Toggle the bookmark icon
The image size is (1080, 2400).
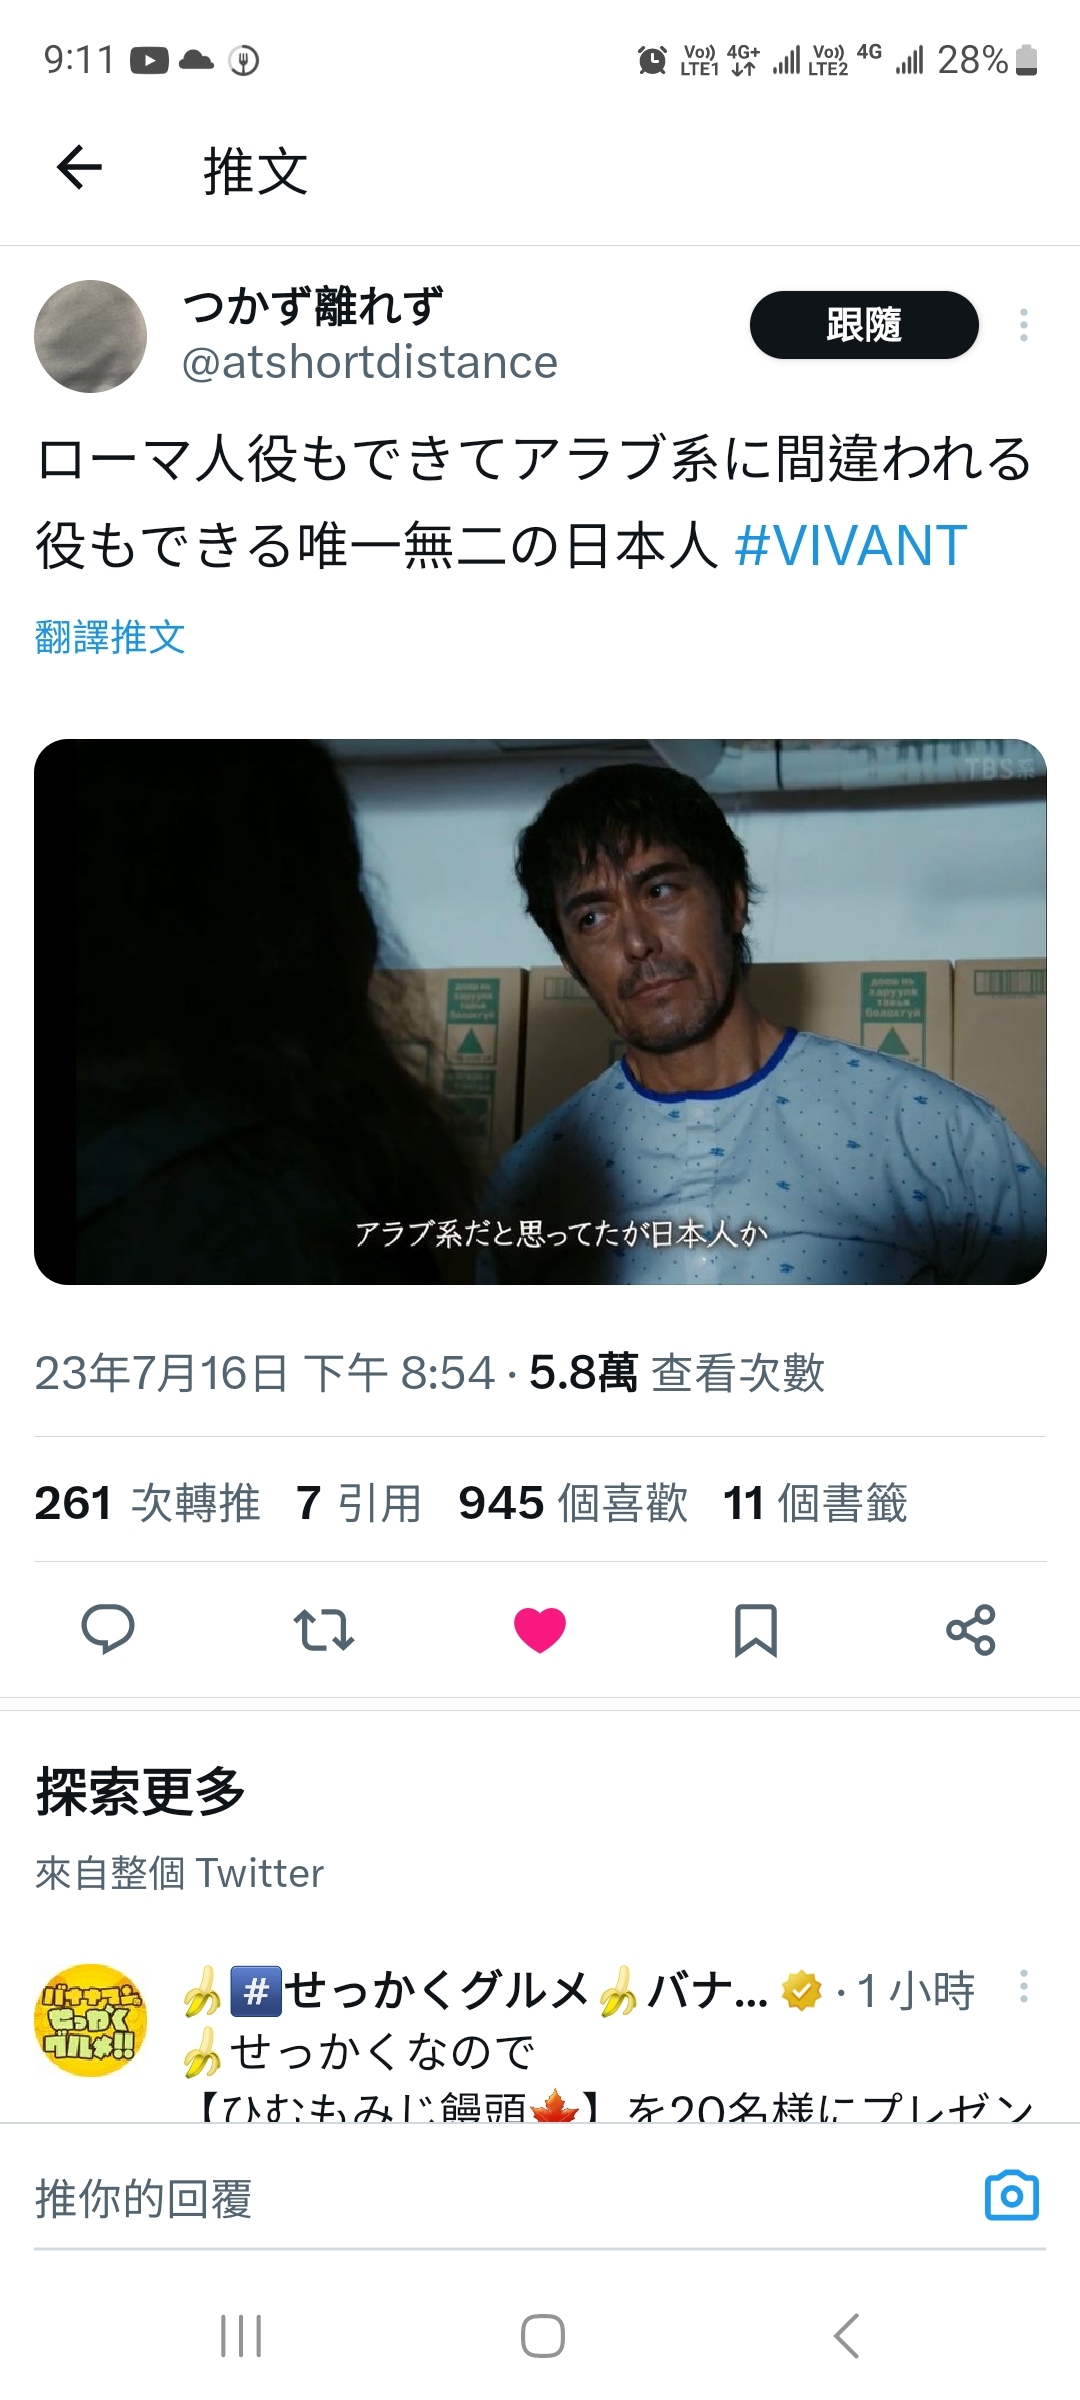[756, 1630]
